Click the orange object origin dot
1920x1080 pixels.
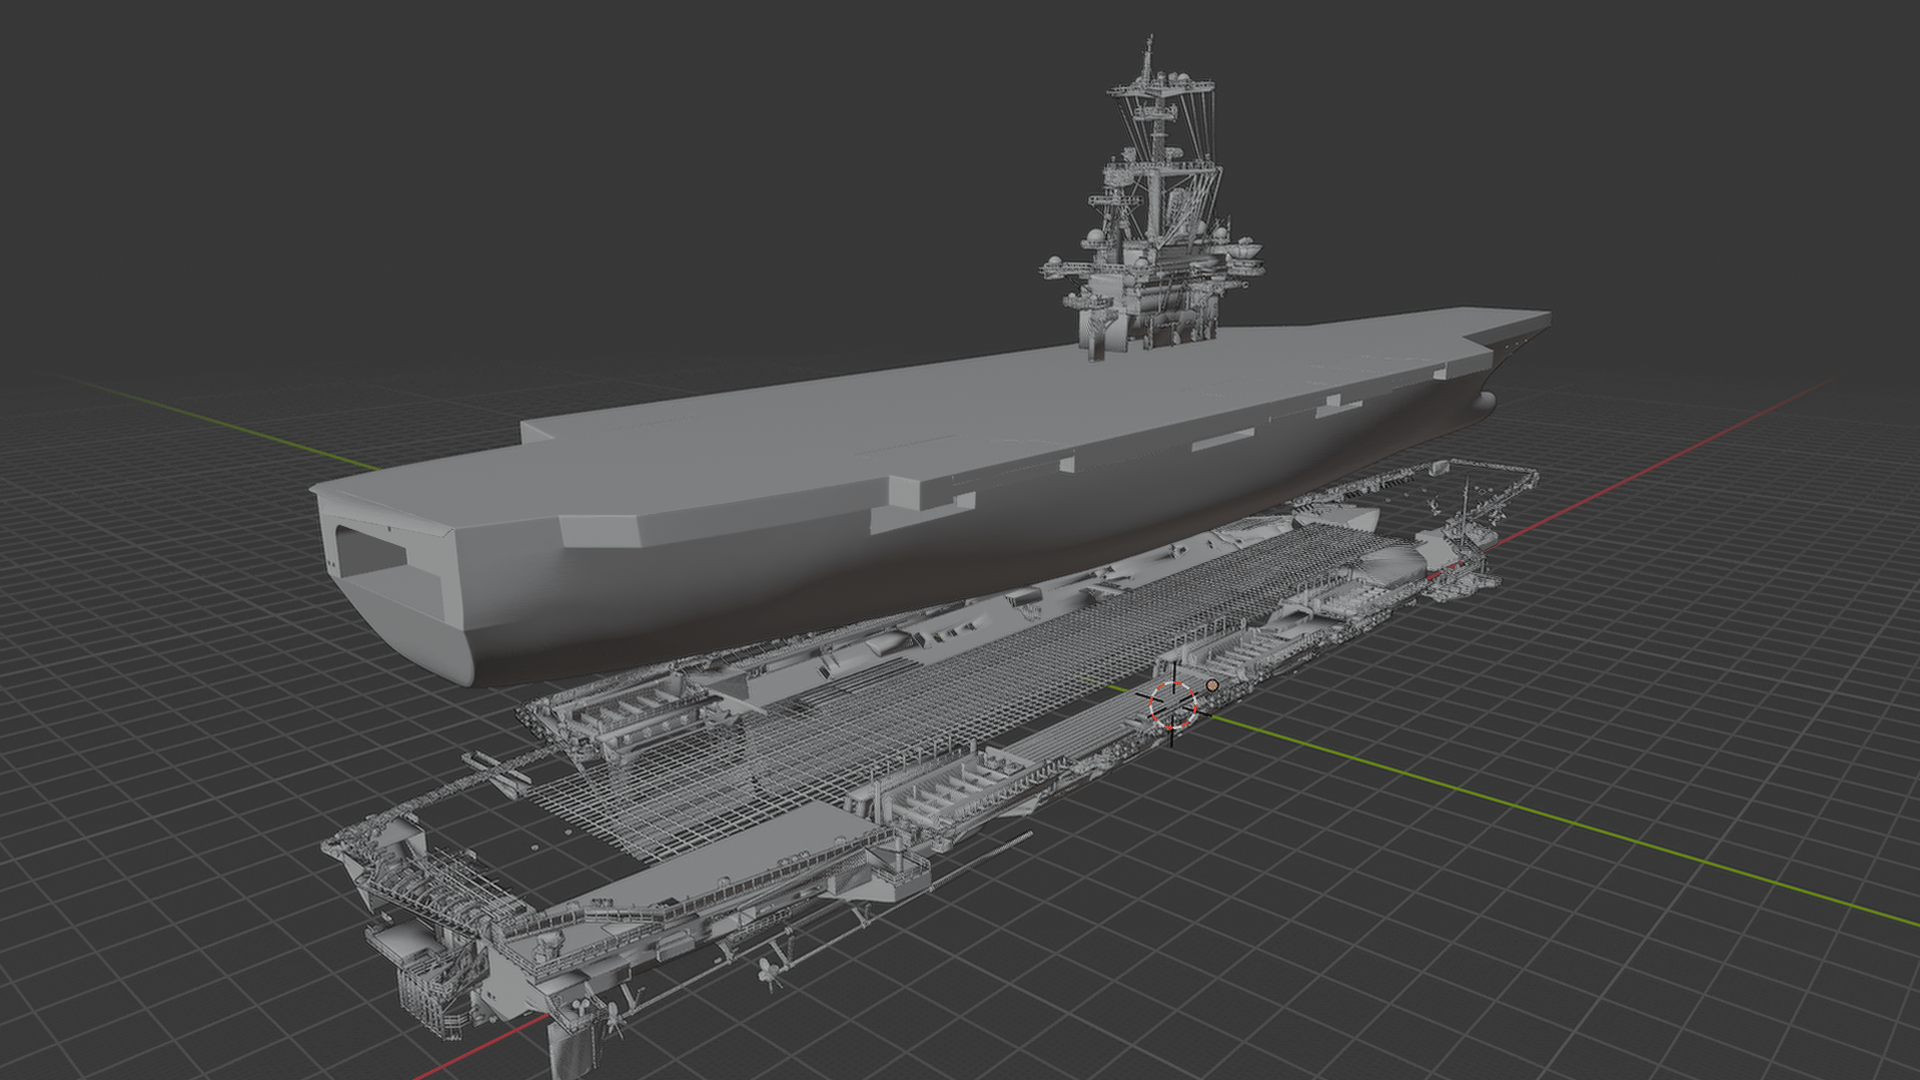[x=1212, y=686]
